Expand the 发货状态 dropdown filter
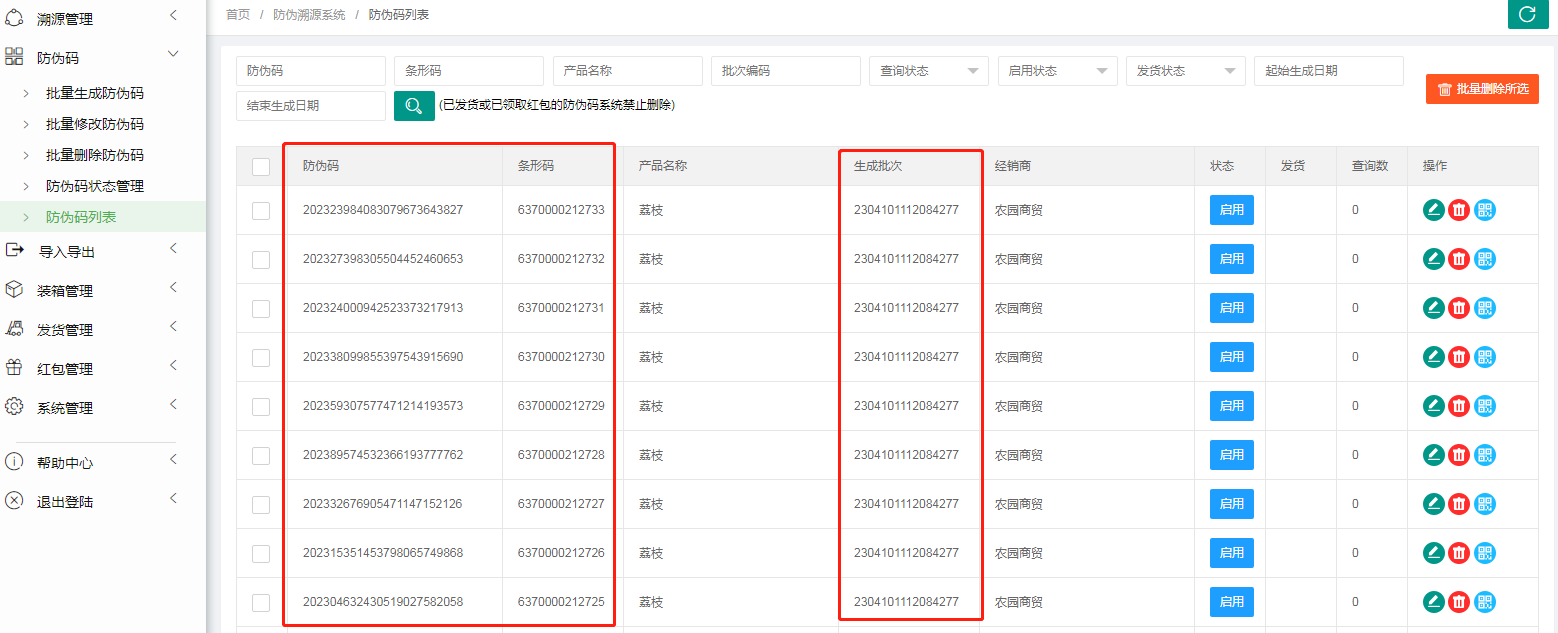 coord(1185,71)
